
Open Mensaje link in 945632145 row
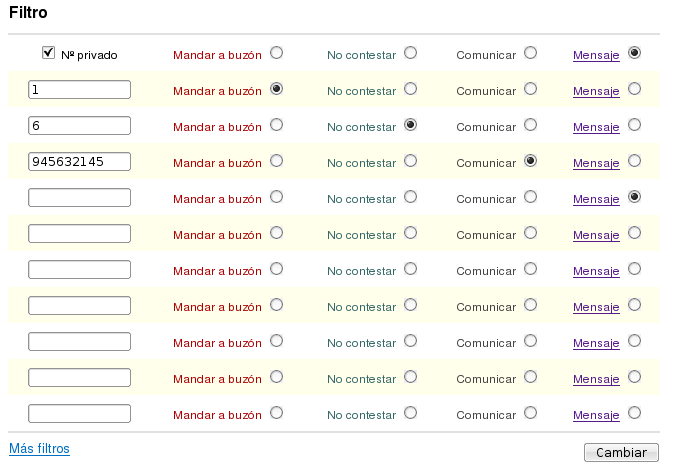pos(596,163)
